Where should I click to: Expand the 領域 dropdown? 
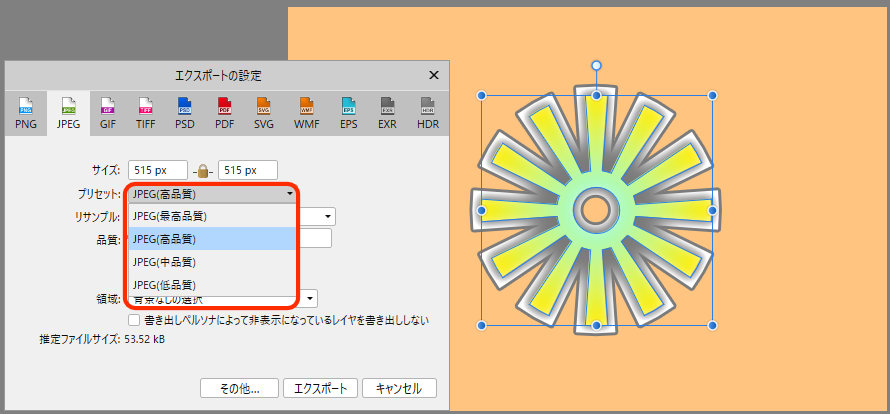pos(310,298)
